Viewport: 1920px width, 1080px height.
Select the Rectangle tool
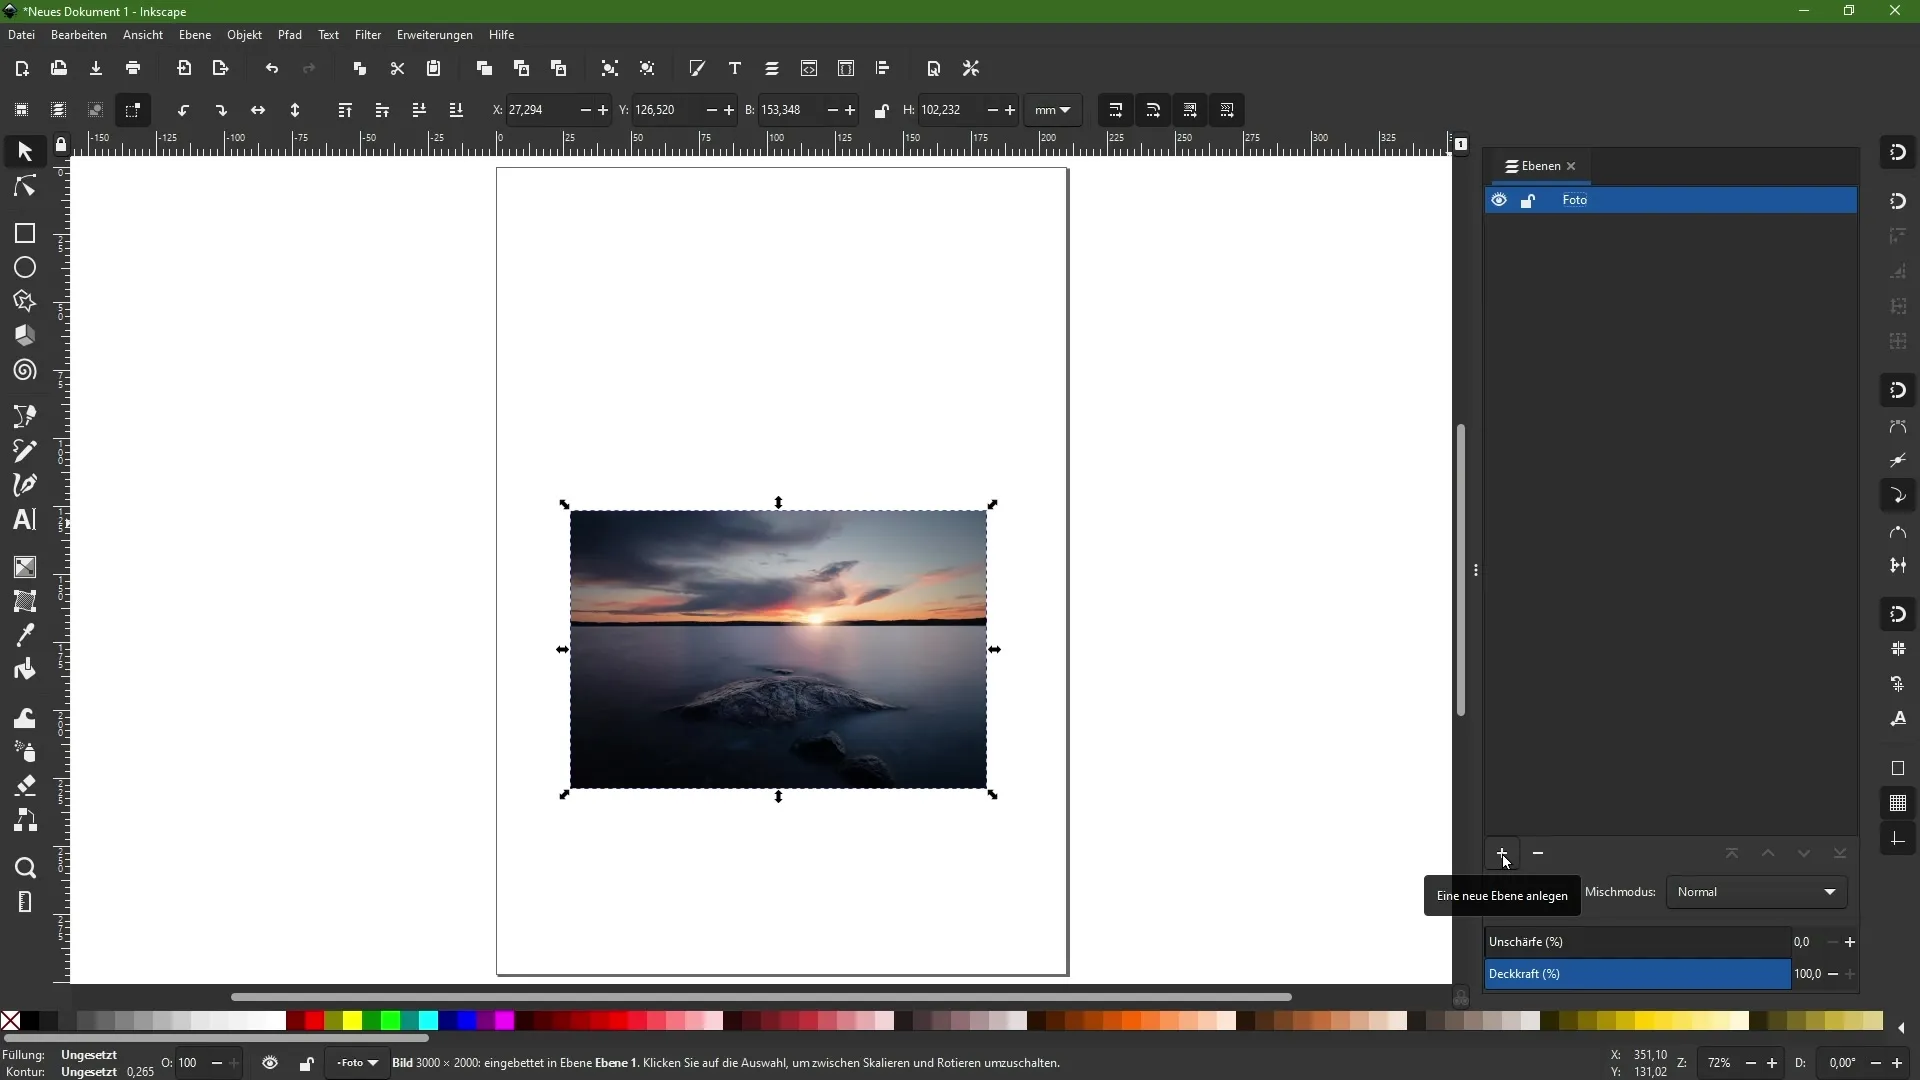25,233
